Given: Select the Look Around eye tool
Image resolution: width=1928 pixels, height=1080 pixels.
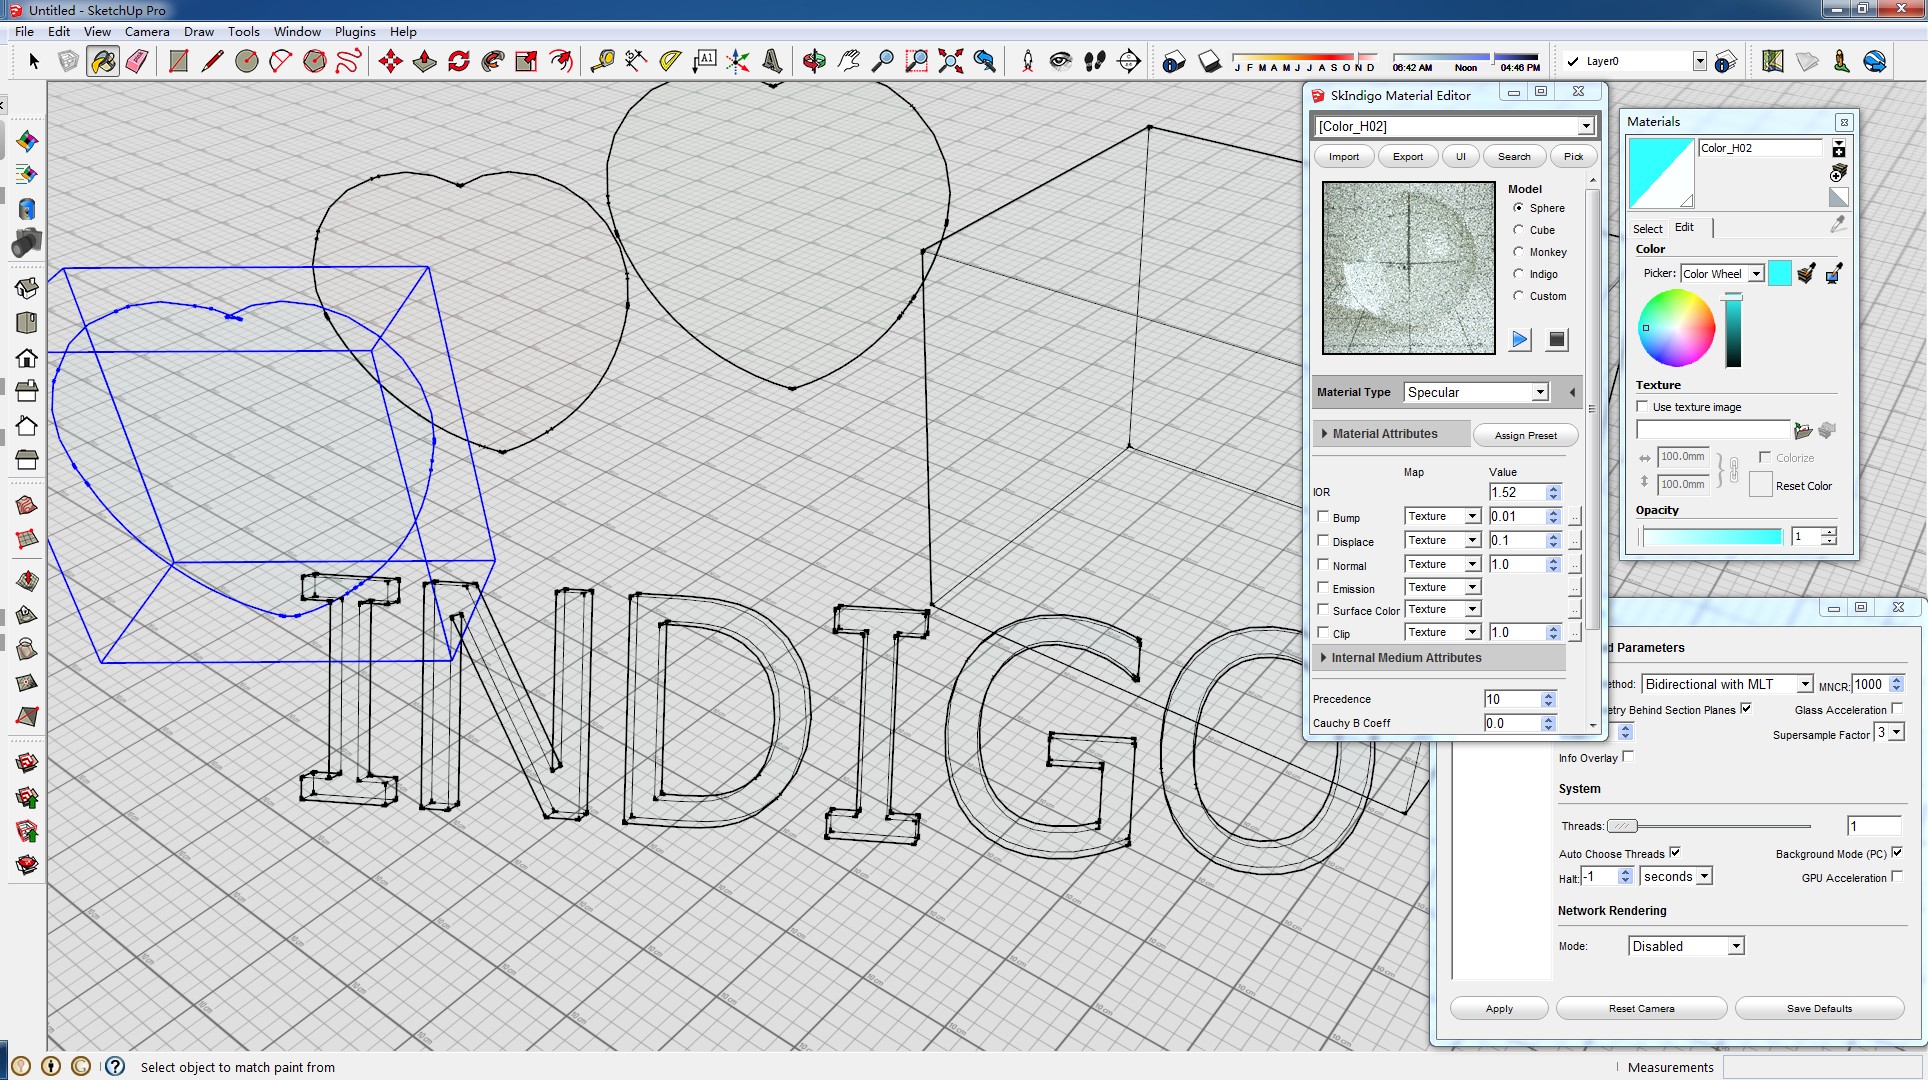Looking at the screenshot, I should pos(1060,62).
